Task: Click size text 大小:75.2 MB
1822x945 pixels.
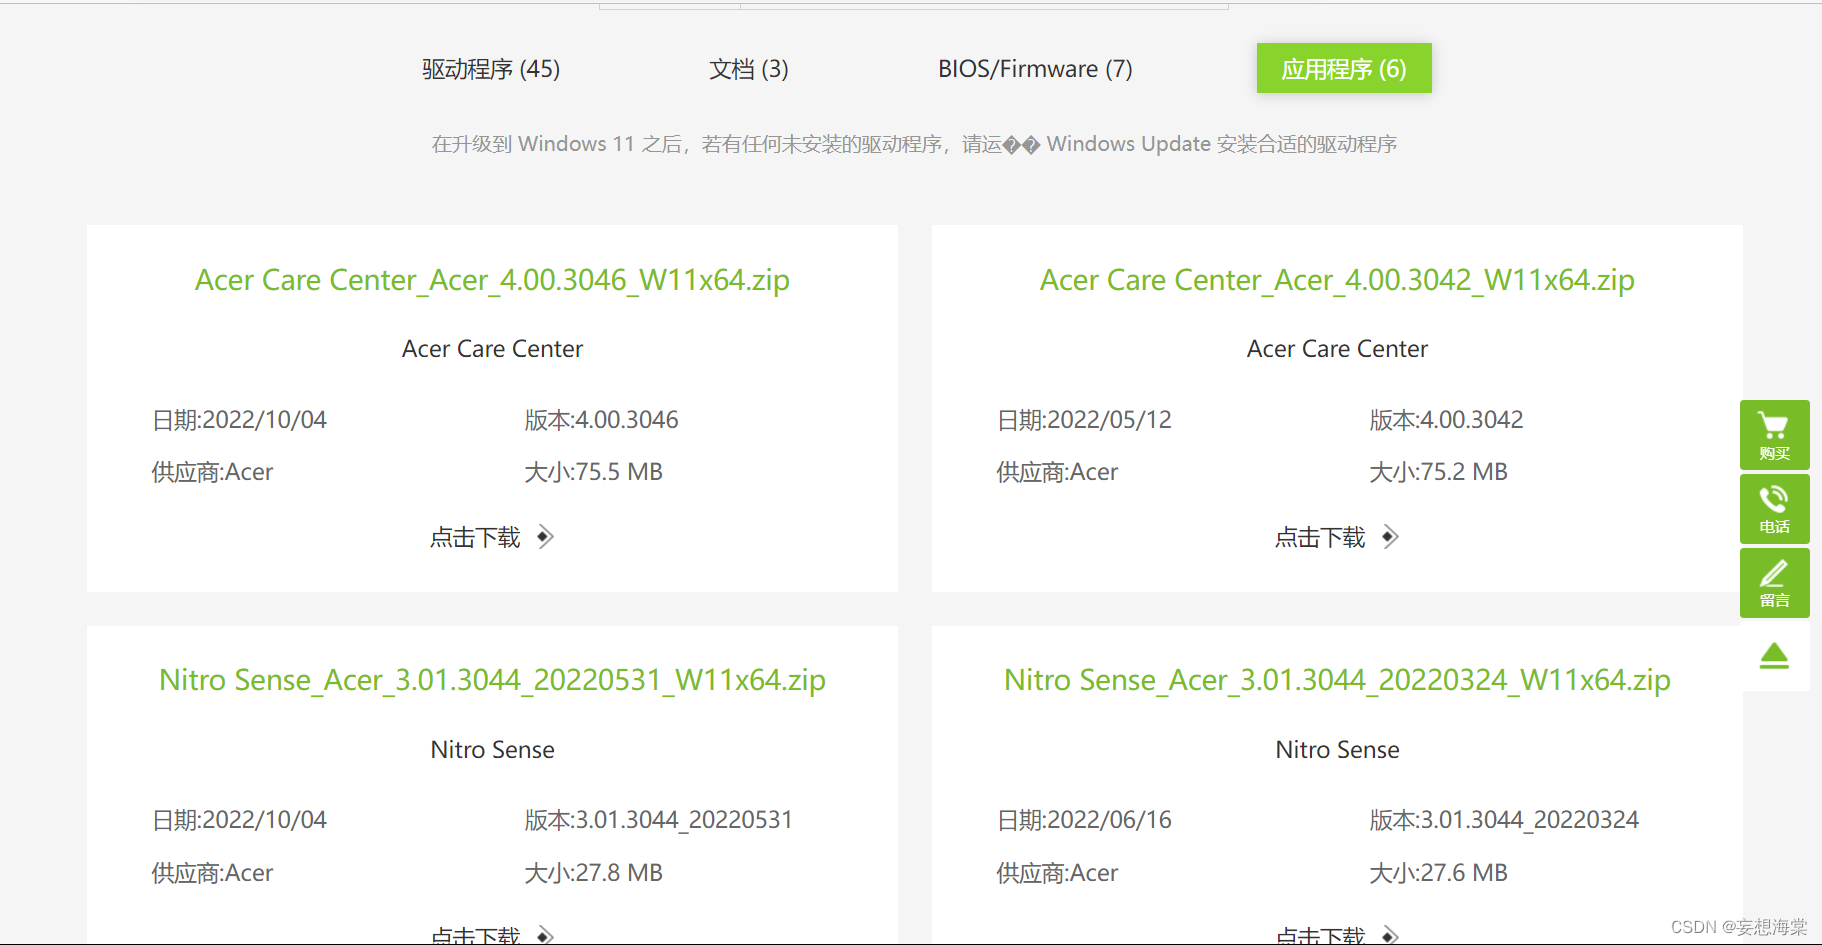Action: click(1438, 472)
